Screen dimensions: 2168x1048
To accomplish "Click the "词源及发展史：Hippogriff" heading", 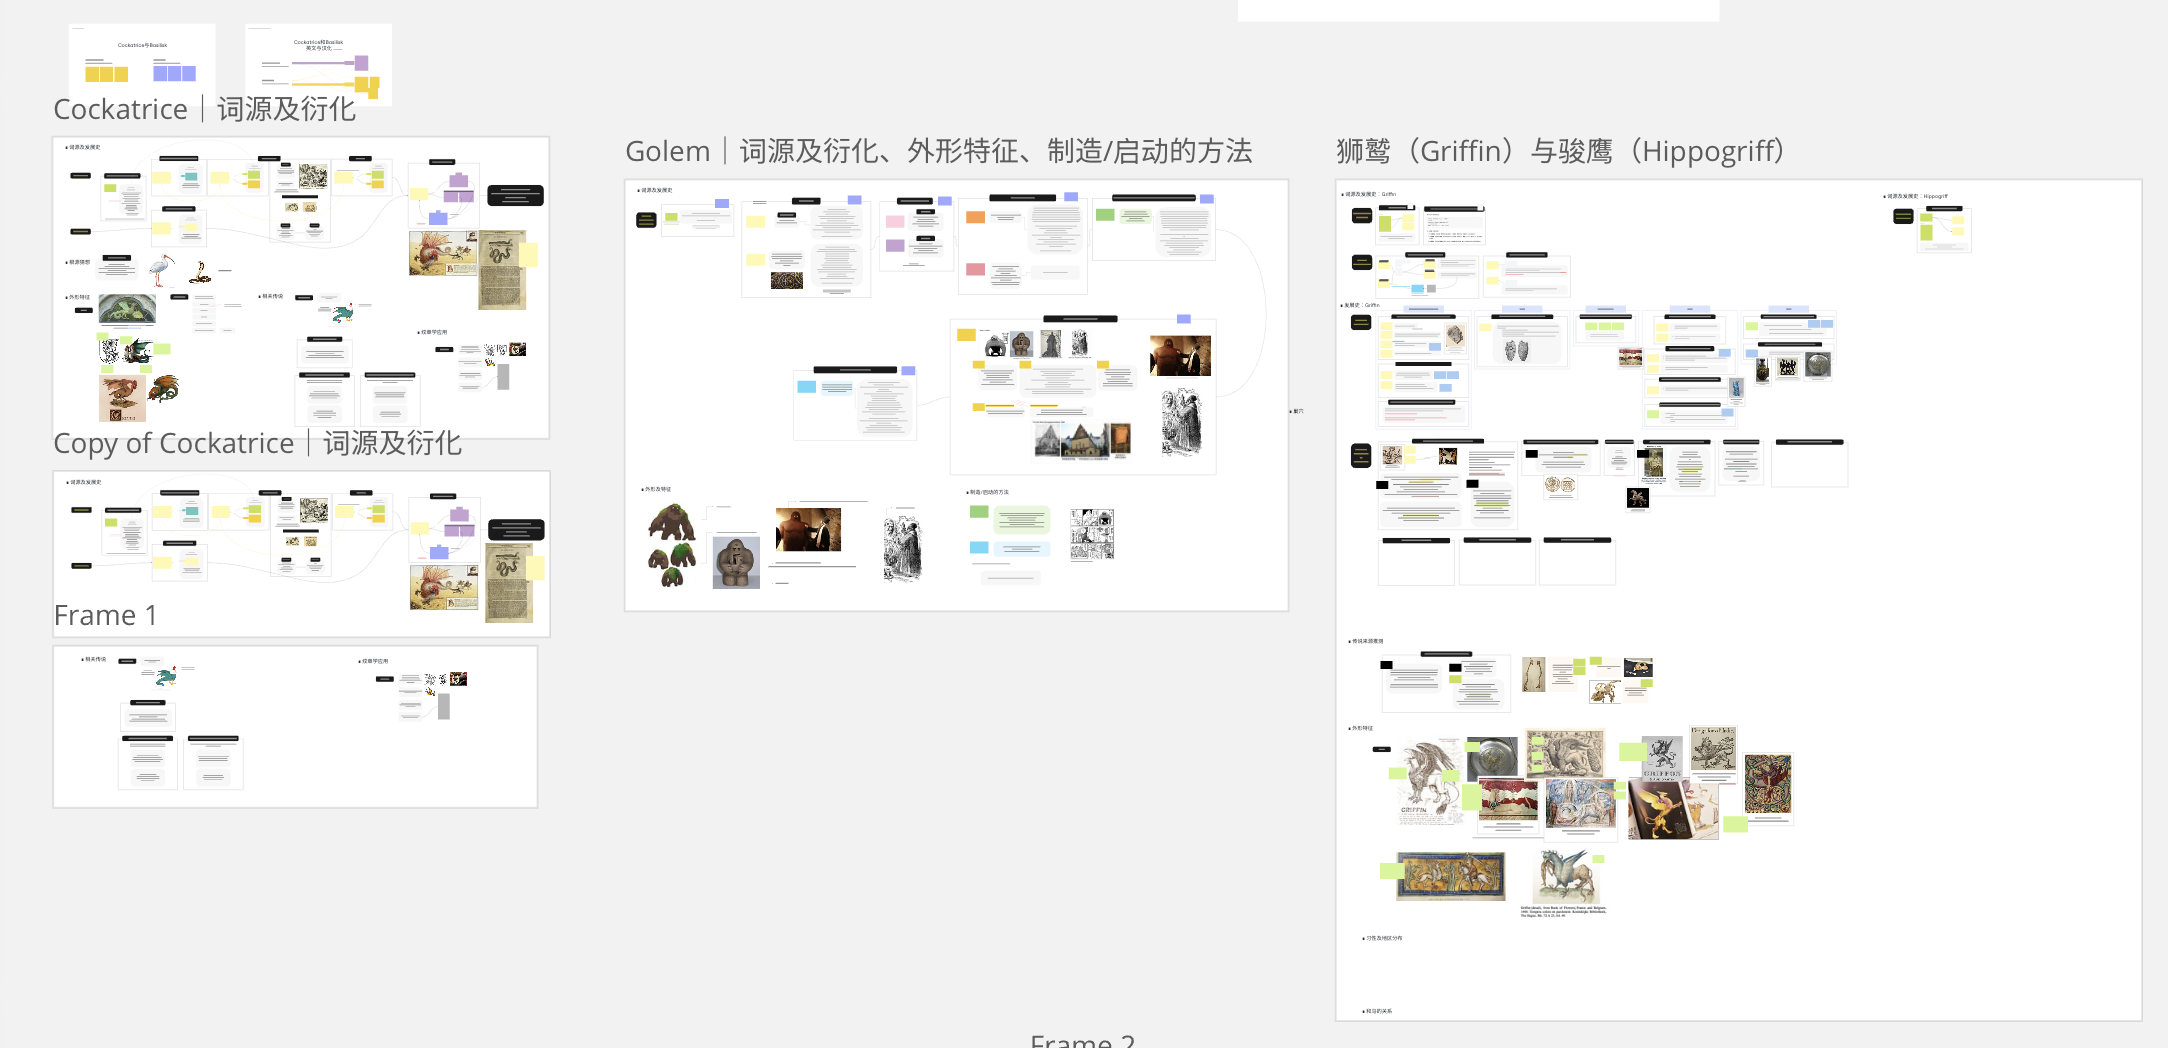I will (x=1916, y=196).
